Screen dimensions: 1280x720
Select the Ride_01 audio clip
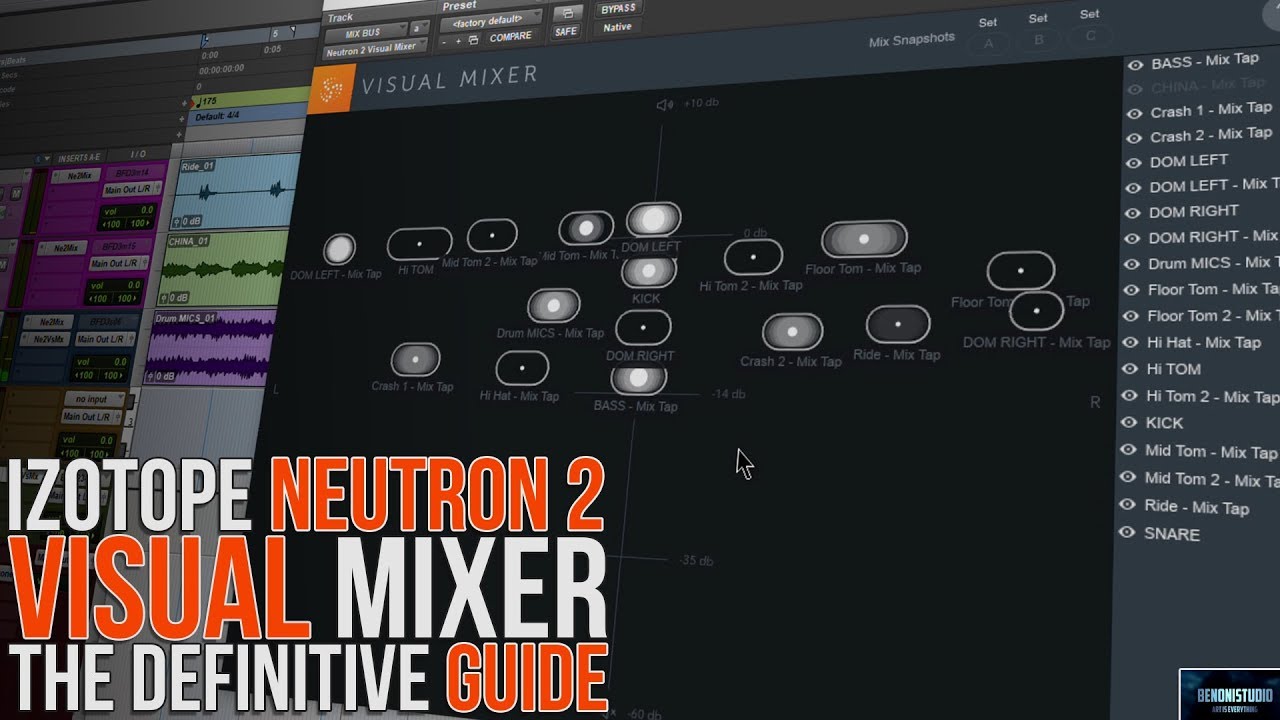(x=235, y=191)
